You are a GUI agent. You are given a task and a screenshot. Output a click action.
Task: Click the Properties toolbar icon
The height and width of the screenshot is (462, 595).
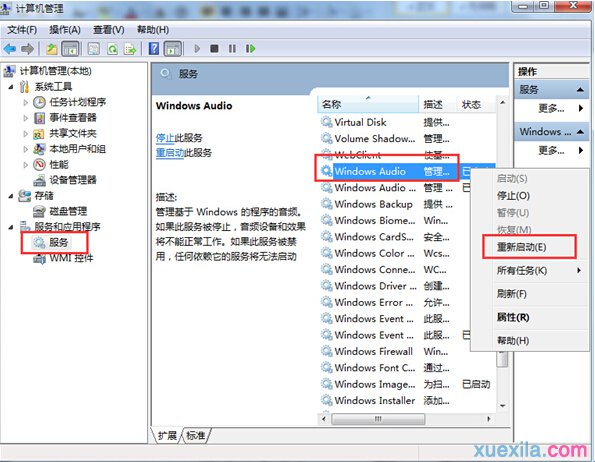pyautogui.click(x=94, y=49)
